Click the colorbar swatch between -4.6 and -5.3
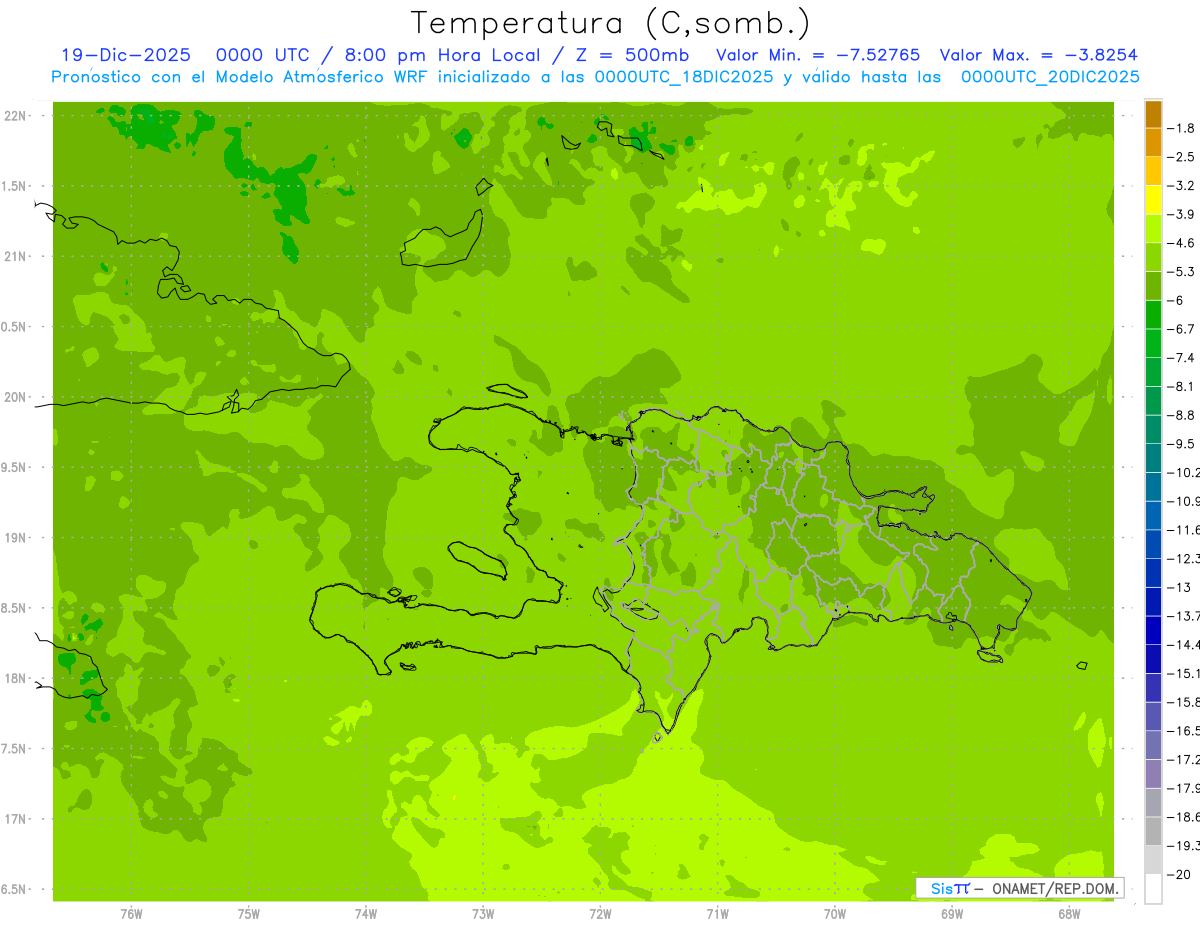1200x927 pixels. [1153, 257]
